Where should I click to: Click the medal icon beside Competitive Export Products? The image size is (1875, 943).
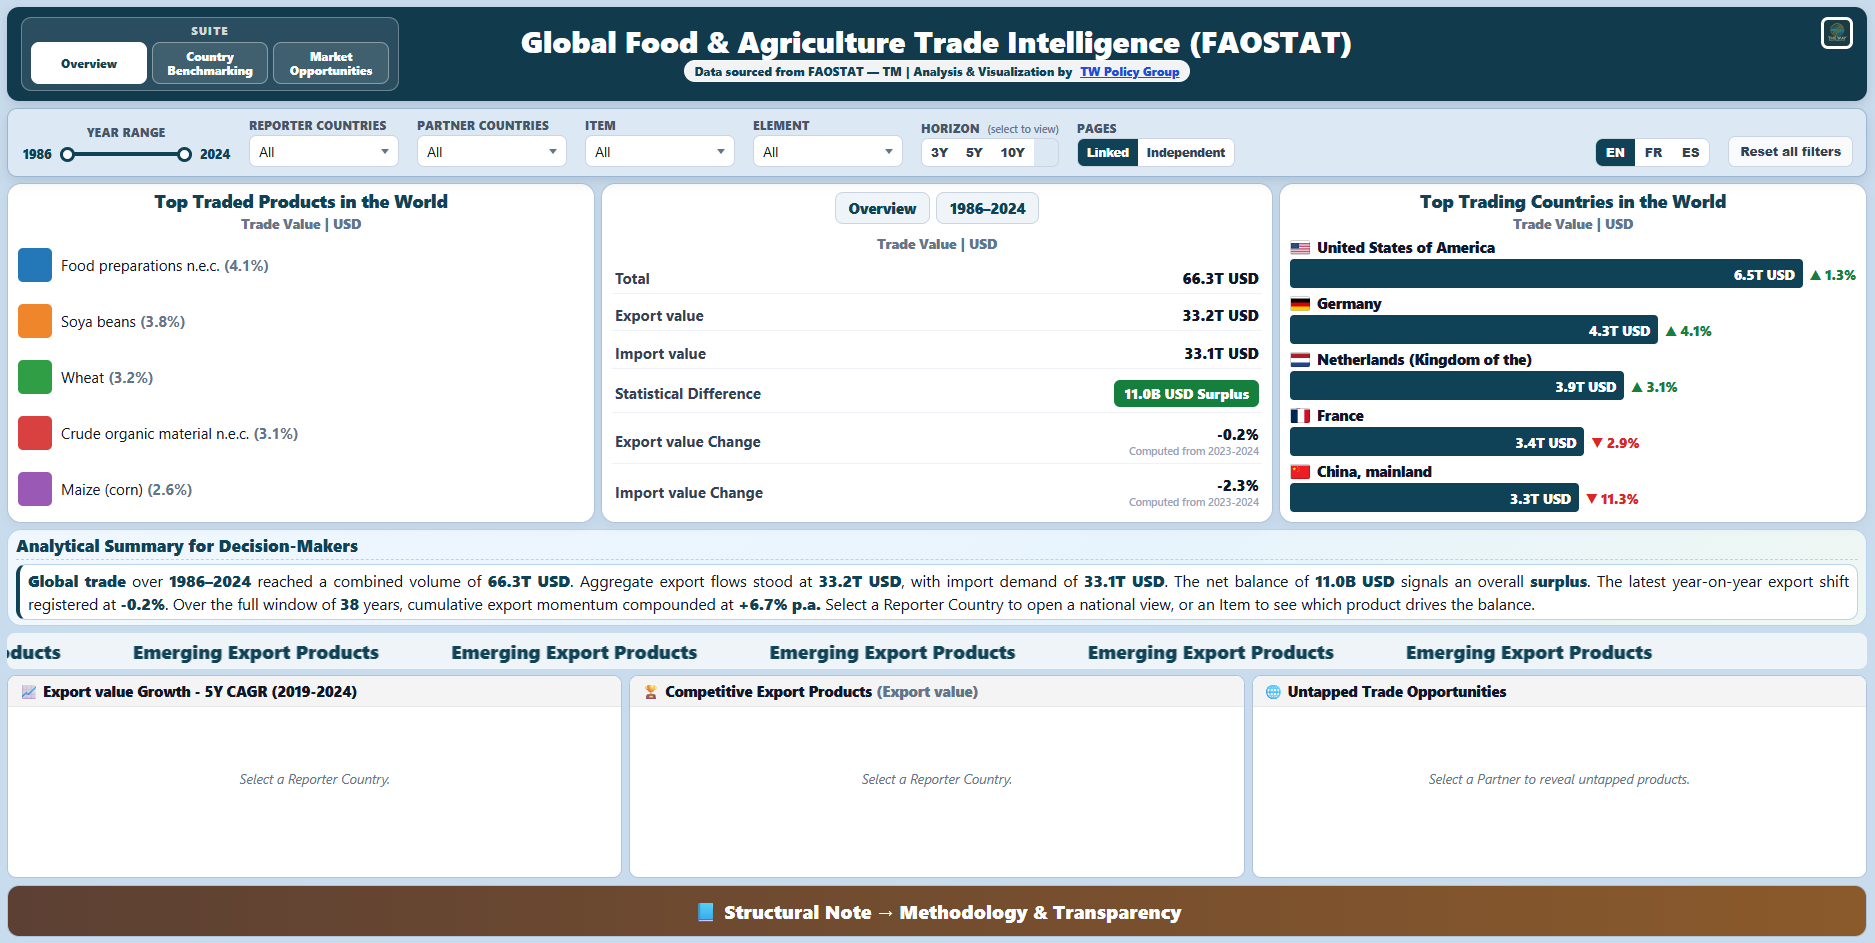point(651,692)
